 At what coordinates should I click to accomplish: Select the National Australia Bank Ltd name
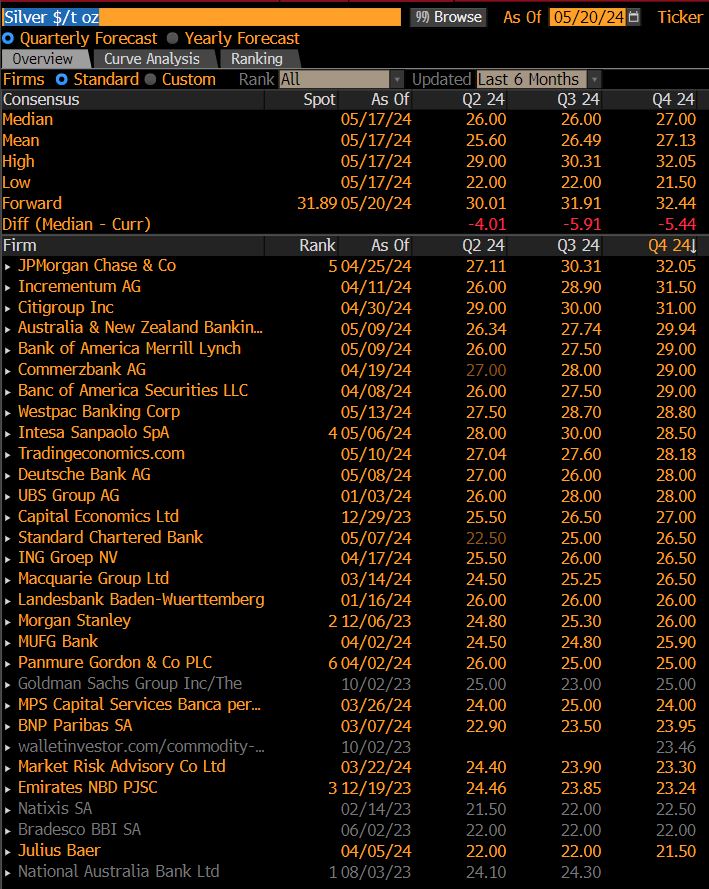pos(118,871)
